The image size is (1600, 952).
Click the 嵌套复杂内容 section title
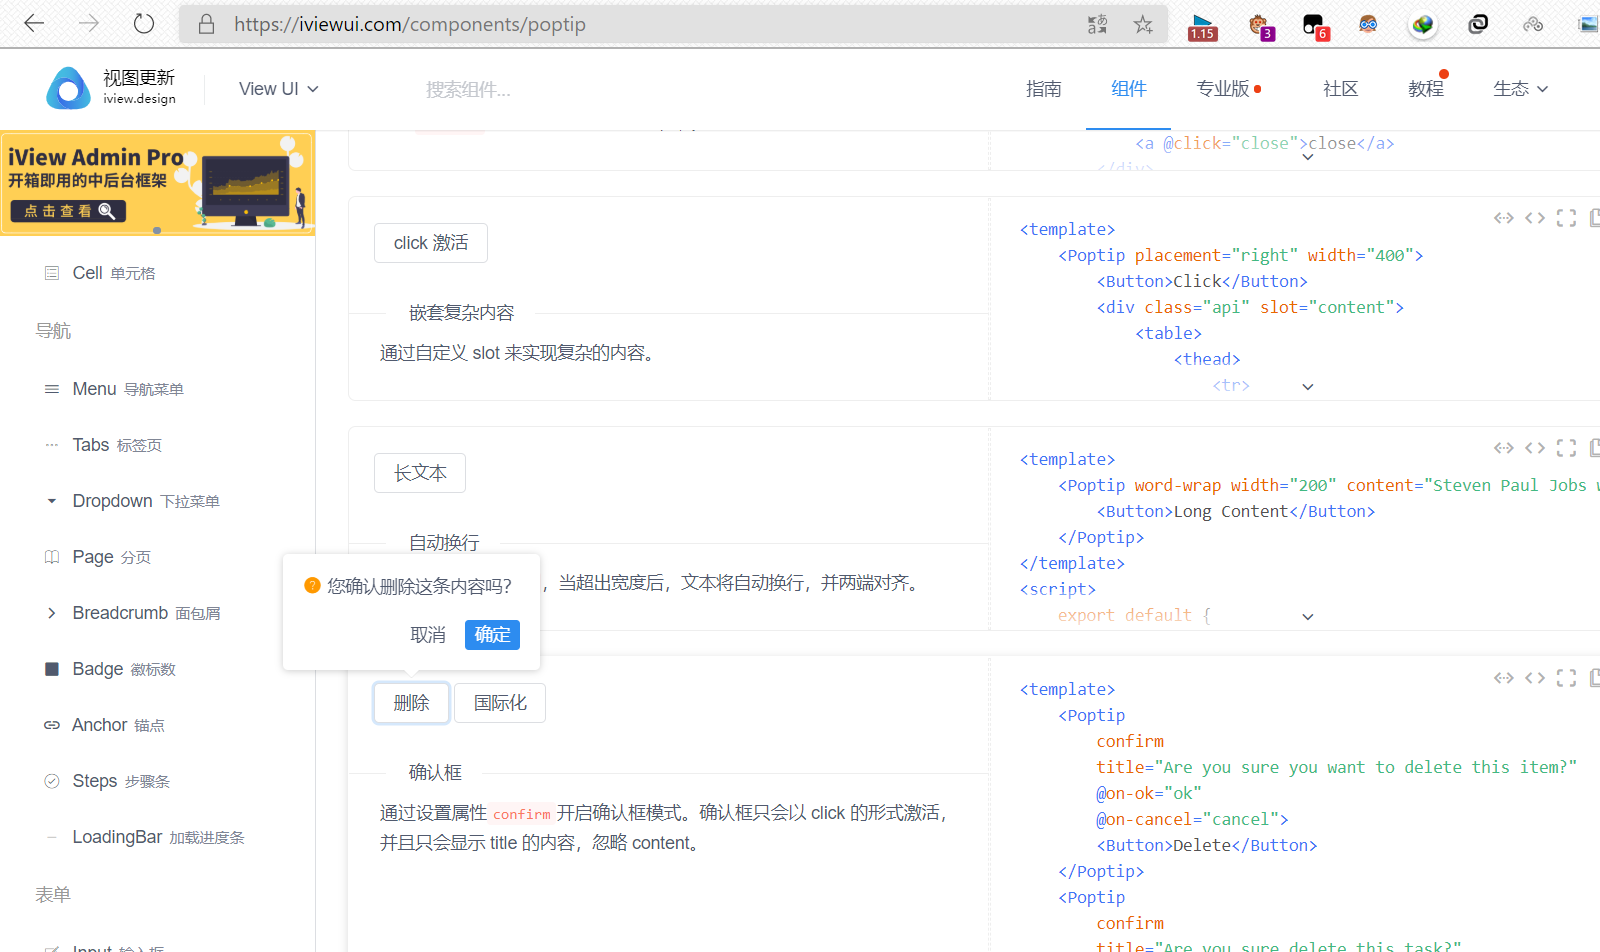461,313
